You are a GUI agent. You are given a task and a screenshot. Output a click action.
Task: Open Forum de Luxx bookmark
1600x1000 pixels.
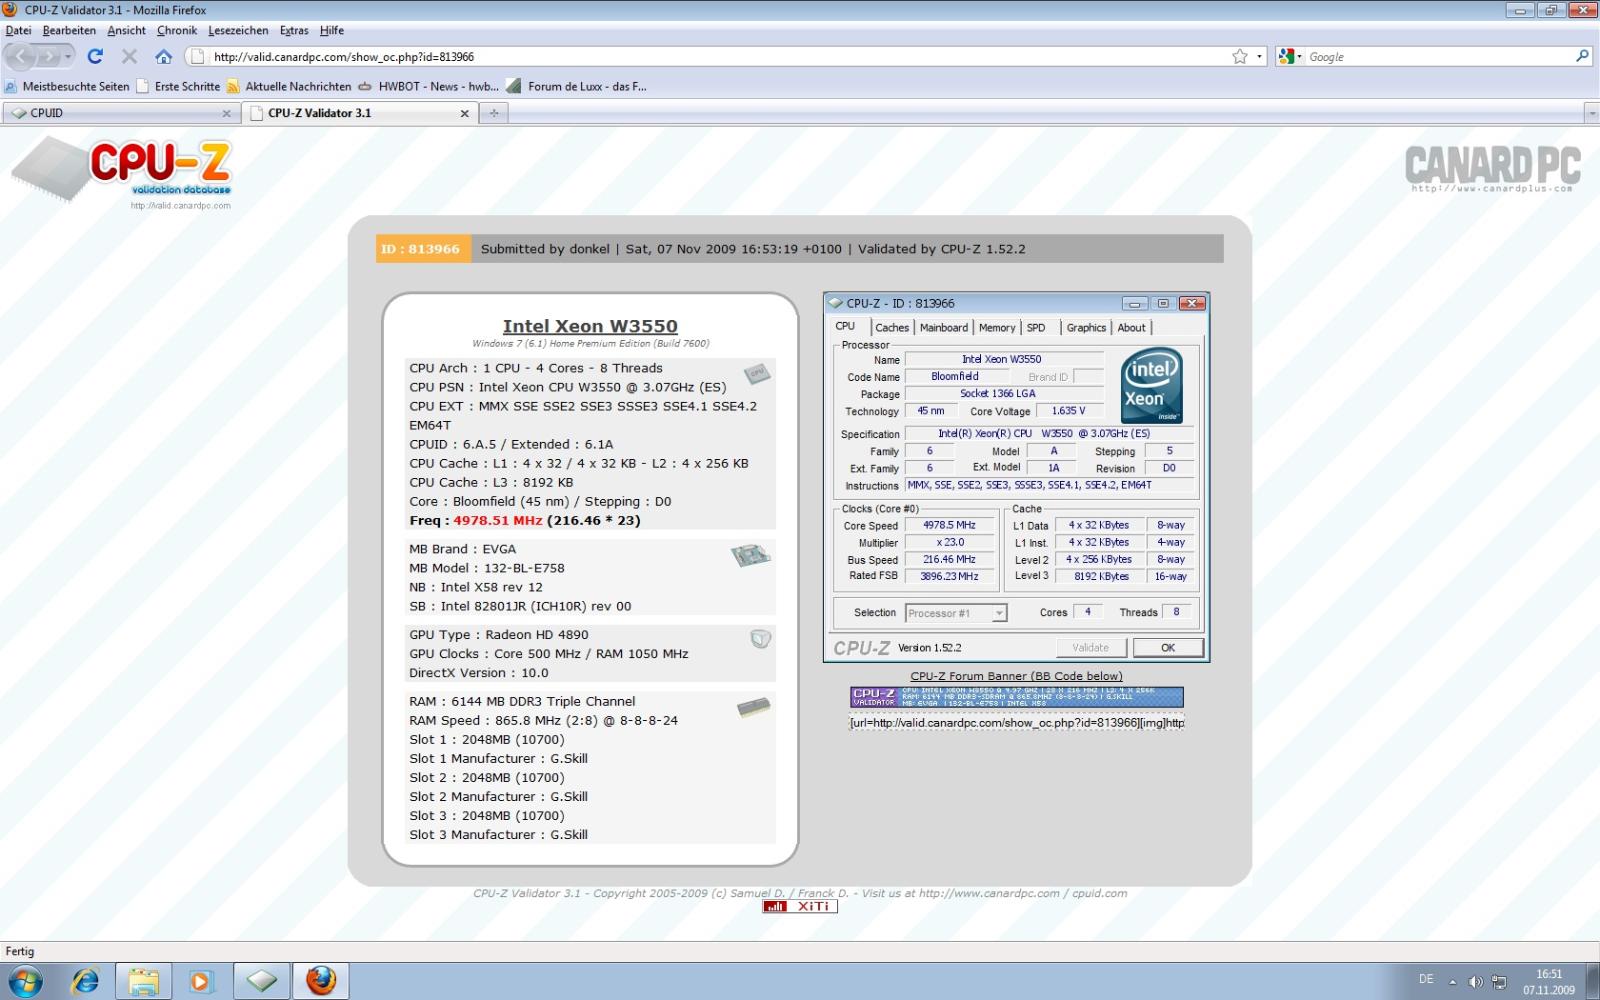pyautogui.click(x=576, y=87)
